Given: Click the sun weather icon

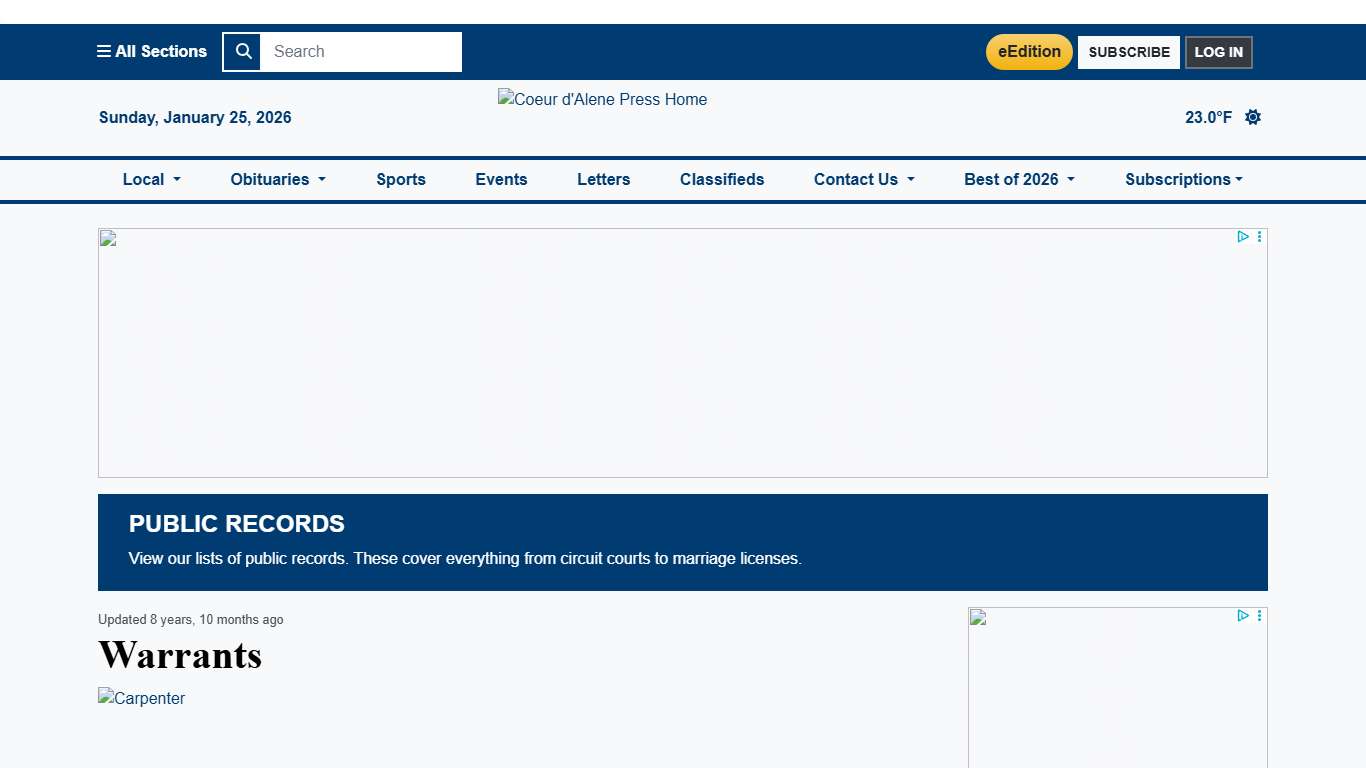Looking at the screenshot, I should point(1252,117).
